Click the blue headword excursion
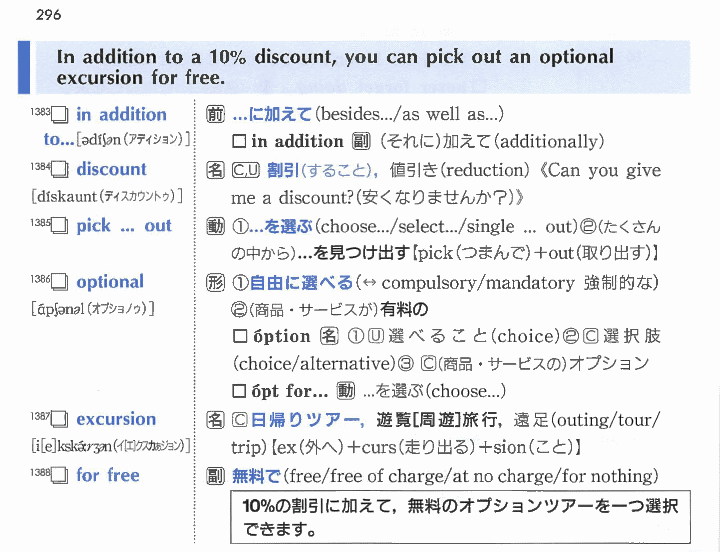 click(x=116, y=419)
